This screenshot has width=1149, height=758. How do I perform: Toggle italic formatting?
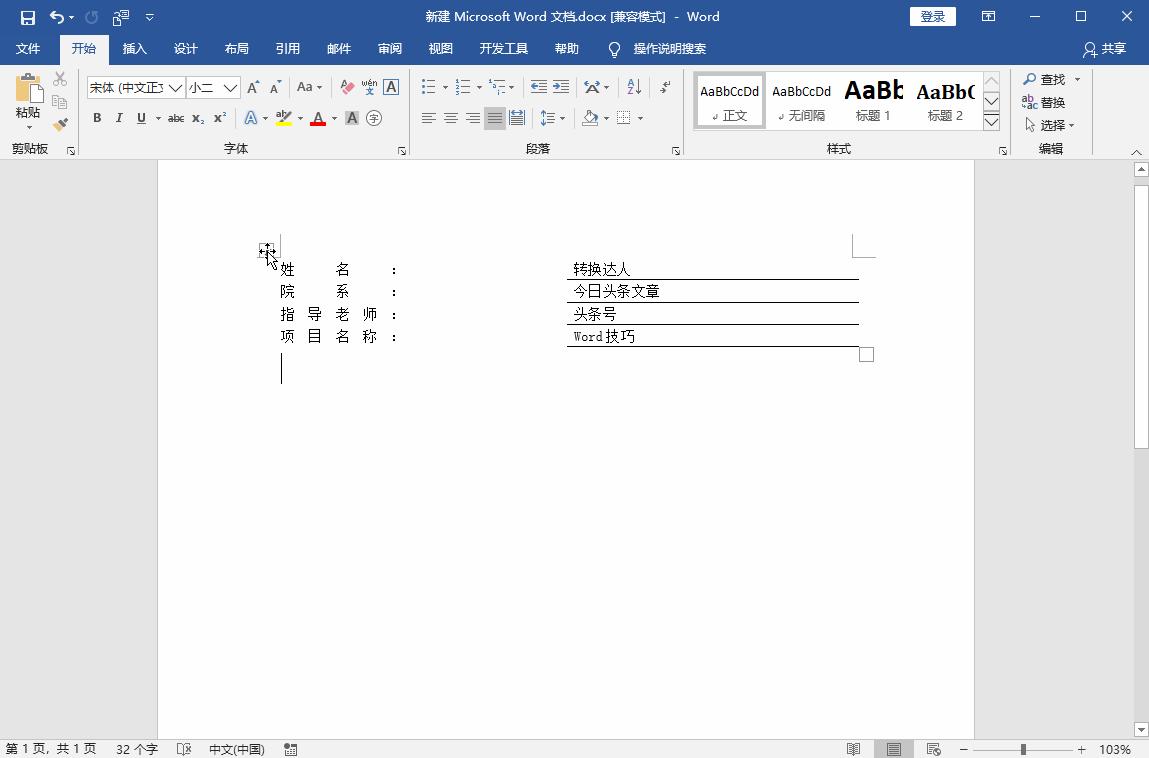tap(119, 118)
